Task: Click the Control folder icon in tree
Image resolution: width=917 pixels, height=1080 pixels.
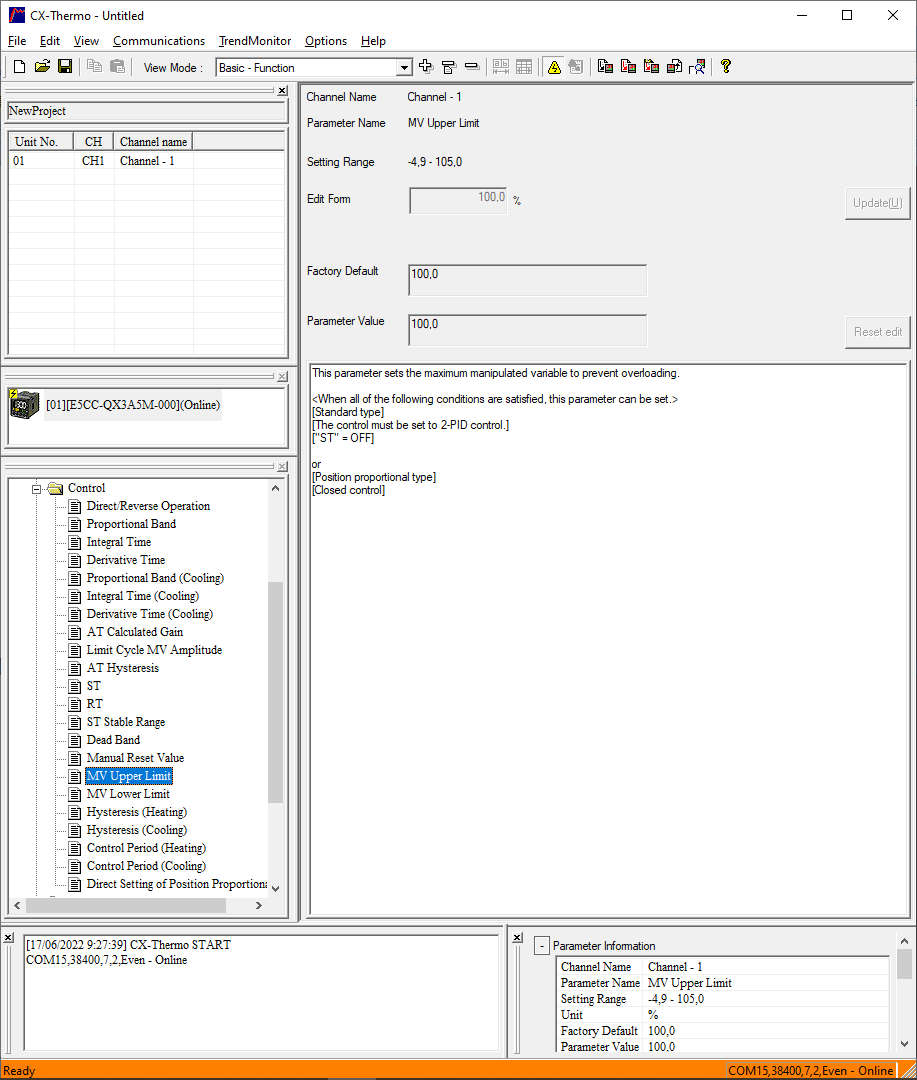Action: pos(55,488)
